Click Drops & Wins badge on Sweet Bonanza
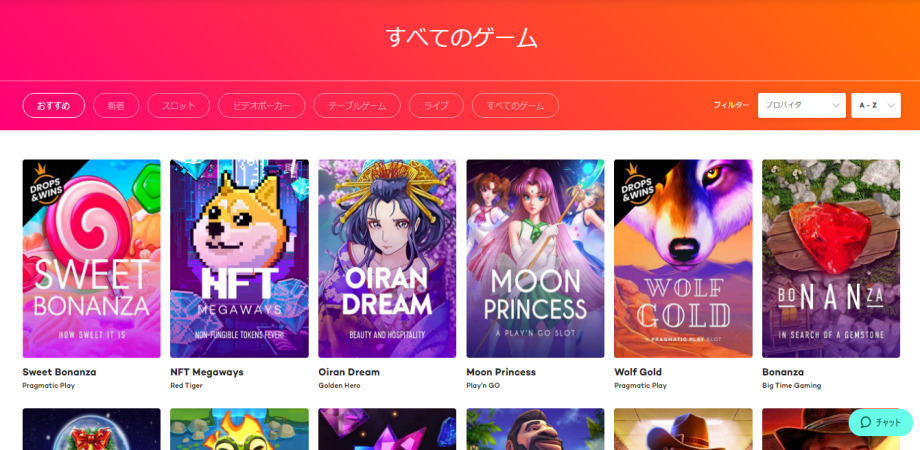The height and width of the screenshot is (450, 920). point(46,183)
